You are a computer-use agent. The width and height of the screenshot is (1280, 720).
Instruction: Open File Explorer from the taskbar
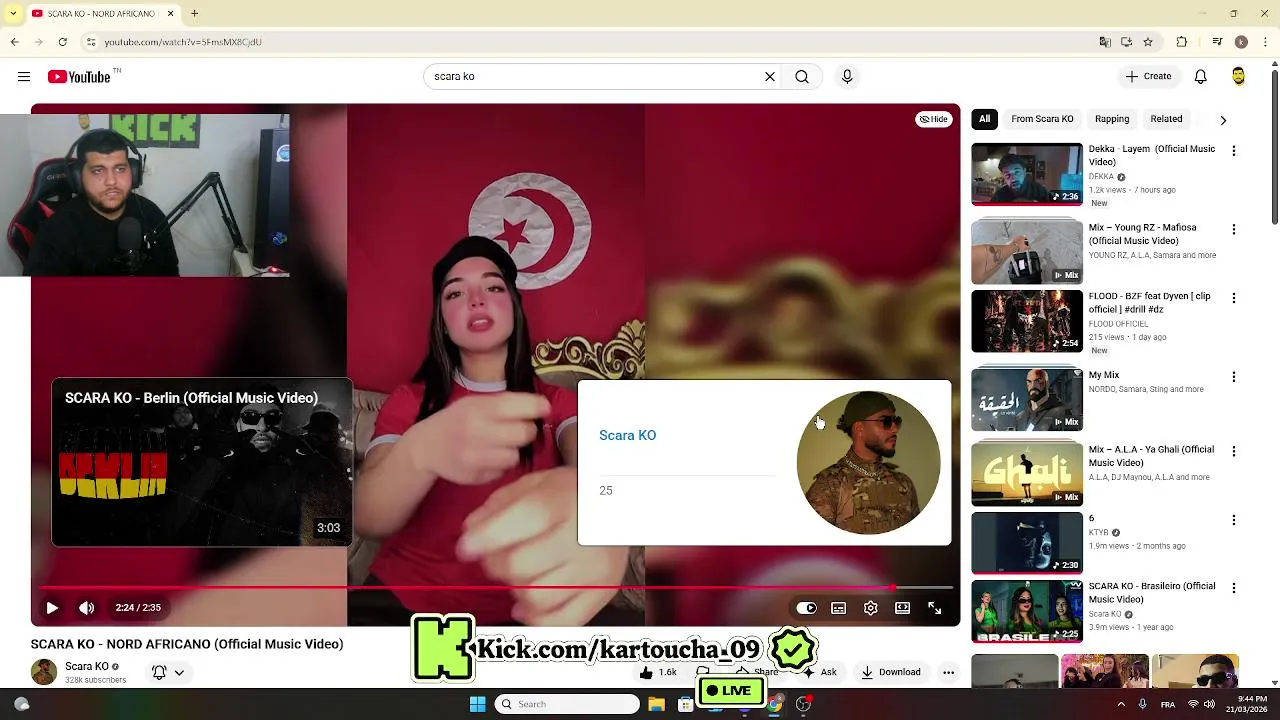click(657, 704)
